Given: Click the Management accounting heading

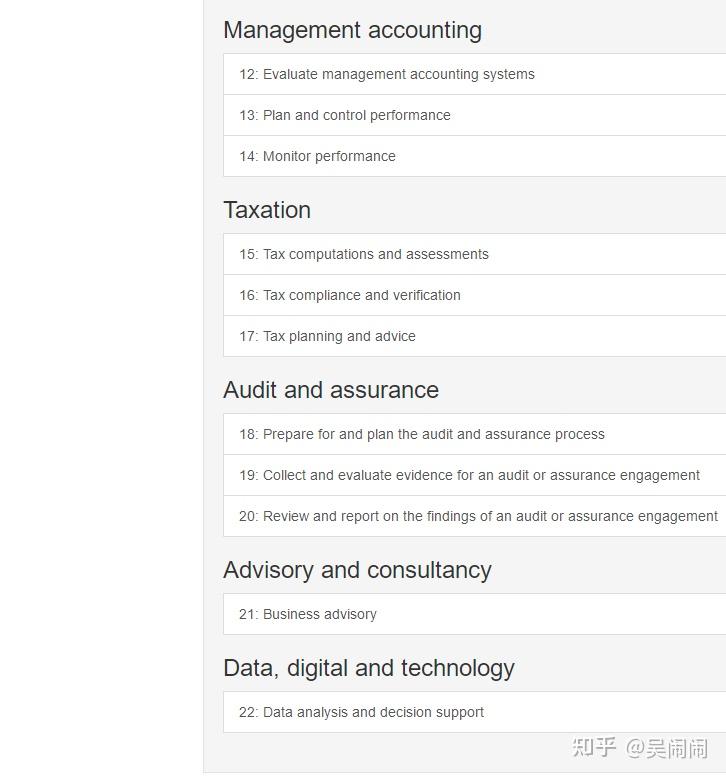Looking at the screenshot, I should [x=352, y=30].
